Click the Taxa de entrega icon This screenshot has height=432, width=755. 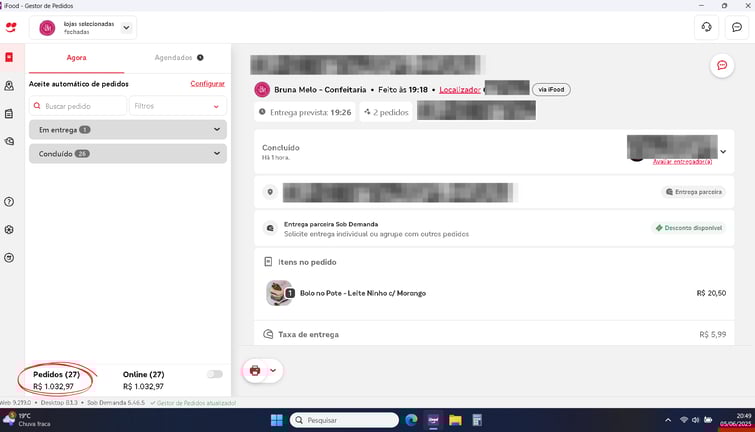268,334
